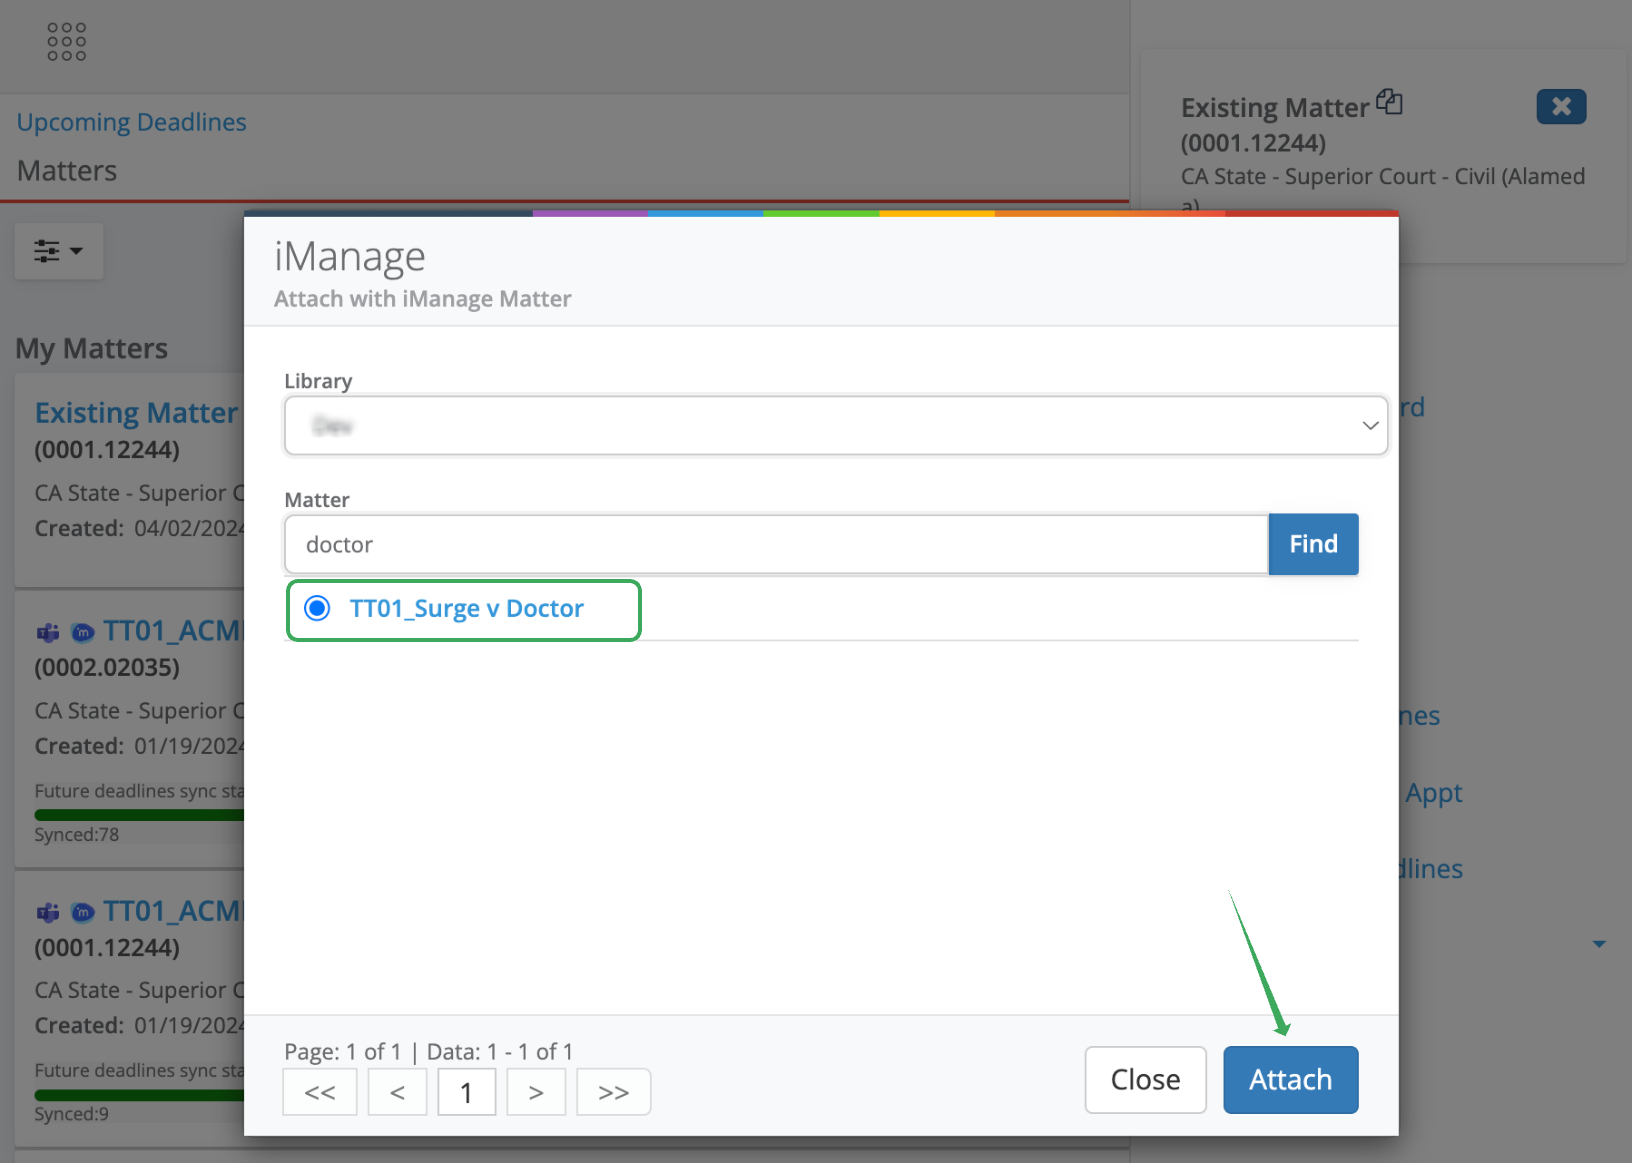Open TT01_ACM matter link numbered 0002.02035

[173, 631]
